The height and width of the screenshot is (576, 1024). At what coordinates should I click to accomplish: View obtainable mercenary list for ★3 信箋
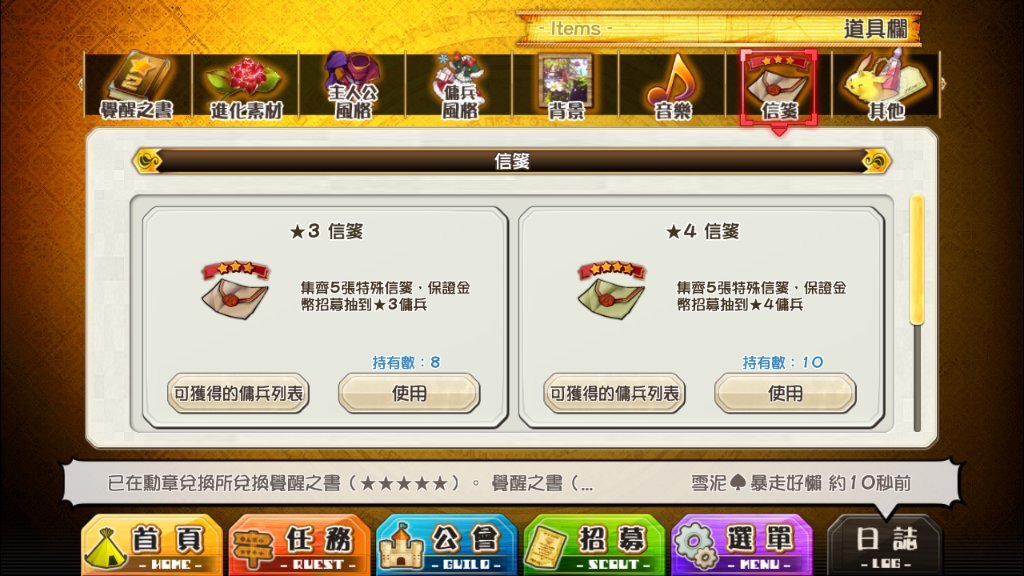tap(238, 393)
